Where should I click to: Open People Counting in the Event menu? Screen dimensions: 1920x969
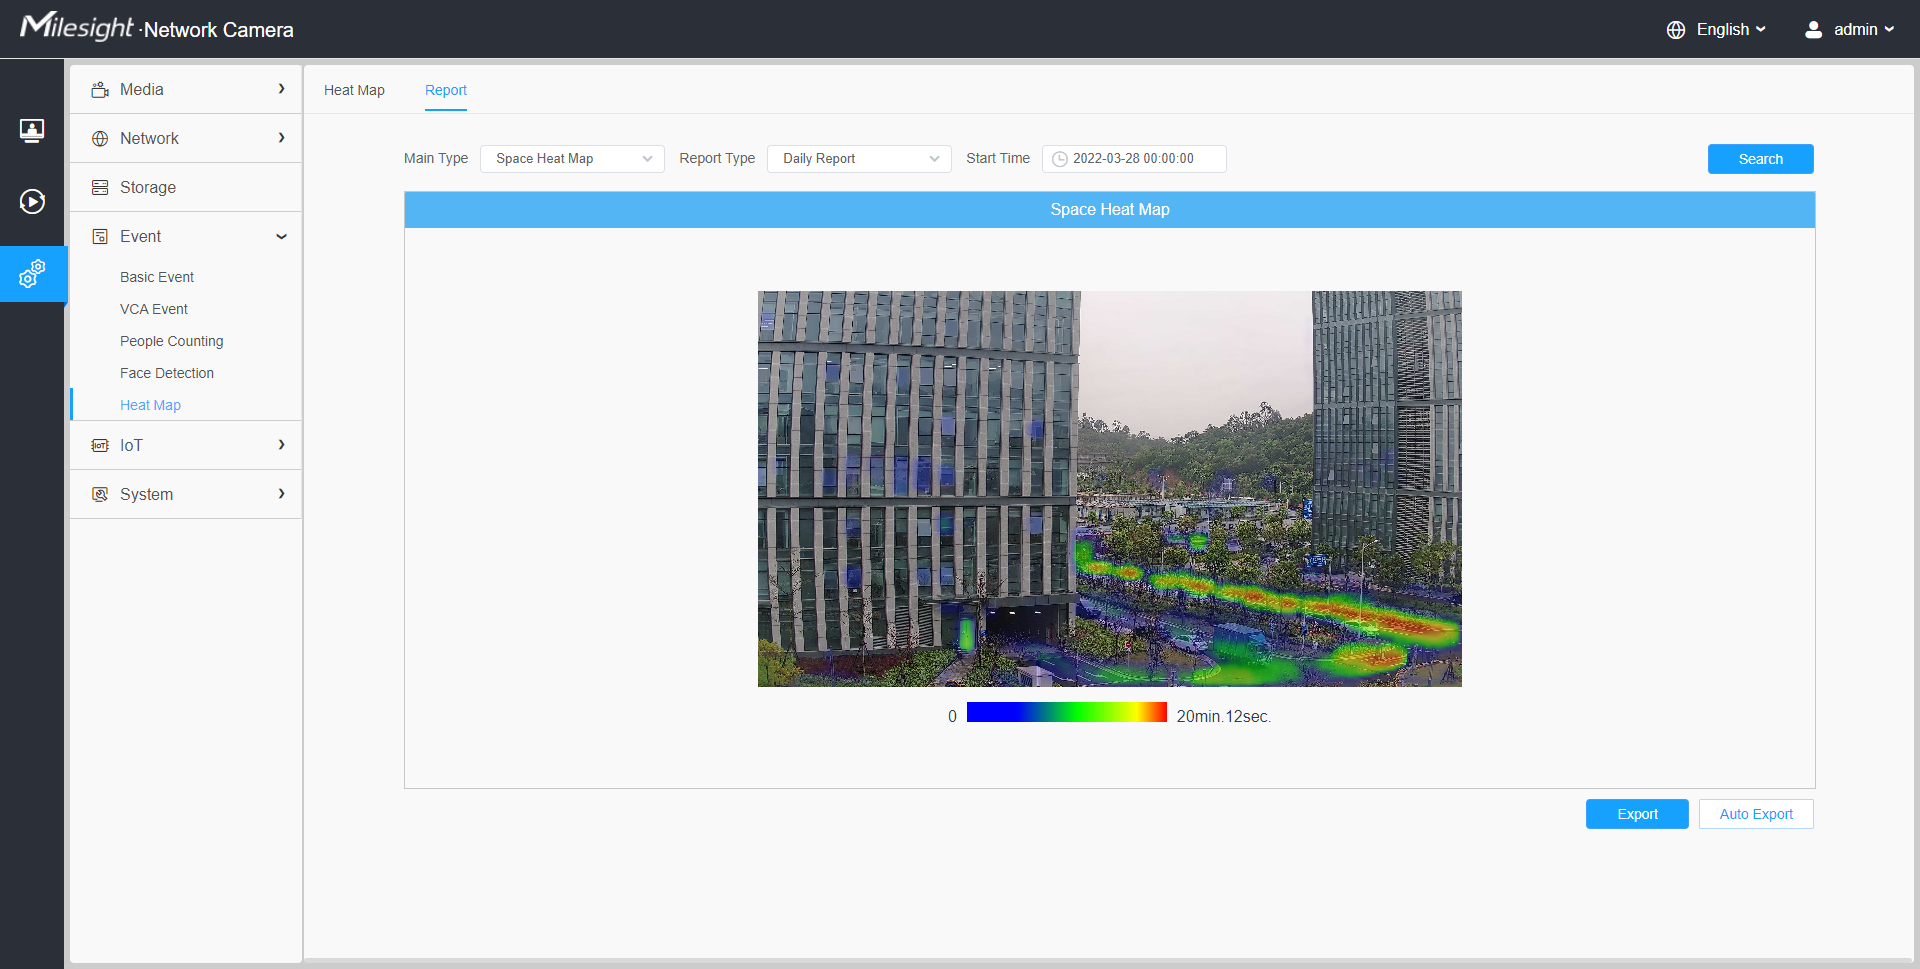click(172, 341)
